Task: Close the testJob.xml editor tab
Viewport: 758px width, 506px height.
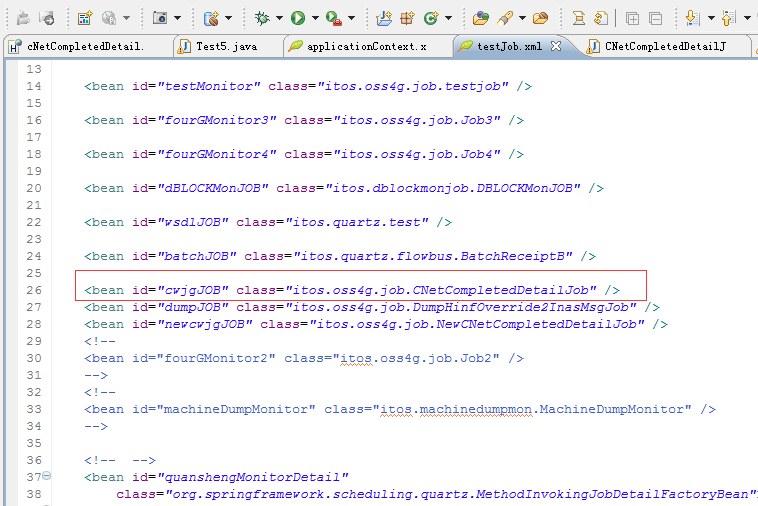Action: coord(556,46)
